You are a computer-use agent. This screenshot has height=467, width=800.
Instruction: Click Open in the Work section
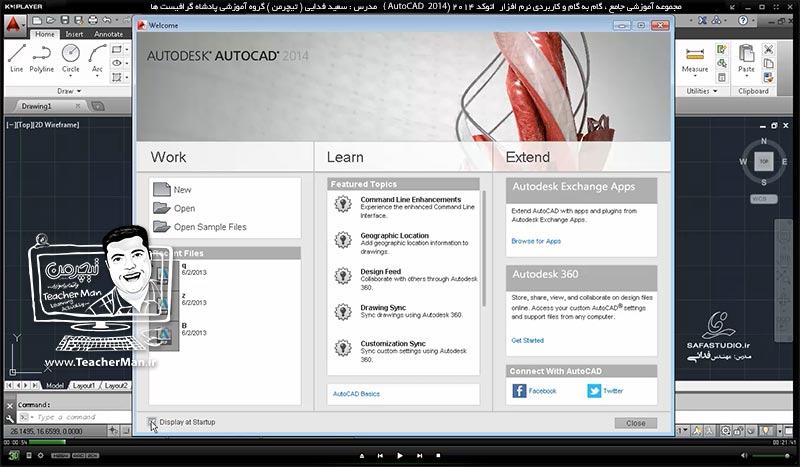[174, 208]
